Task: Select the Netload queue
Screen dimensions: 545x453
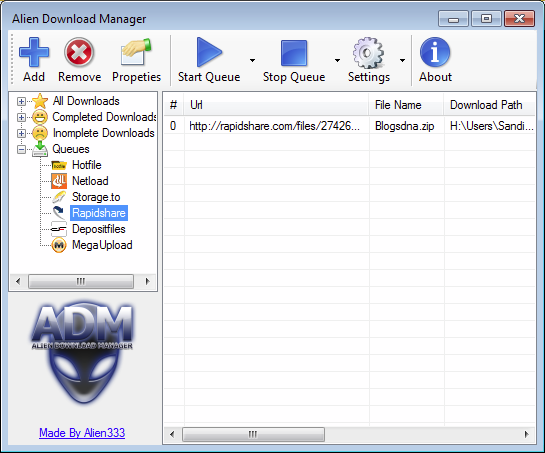Action: coord(90,181)
